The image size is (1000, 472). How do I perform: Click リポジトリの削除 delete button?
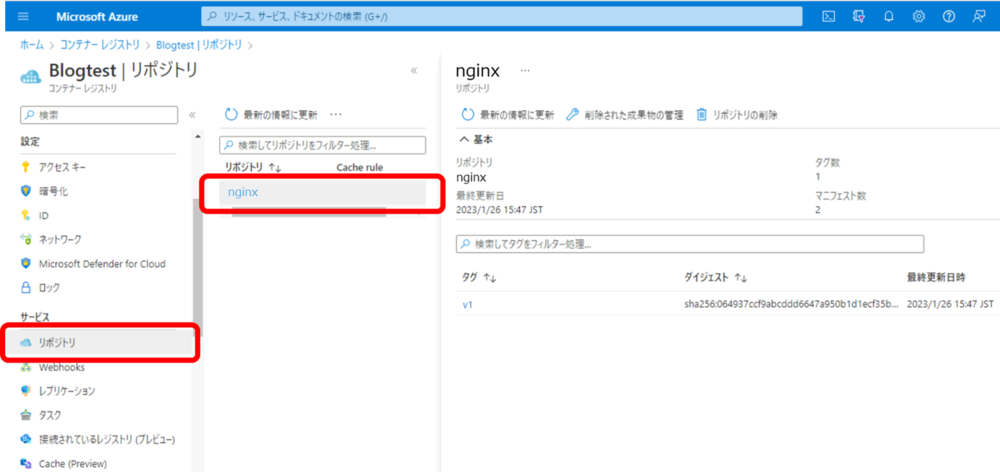[x=737, y=115]
